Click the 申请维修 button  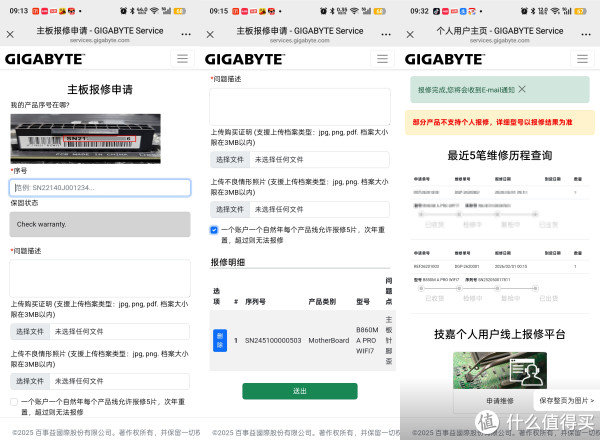(x=500, y=401)
